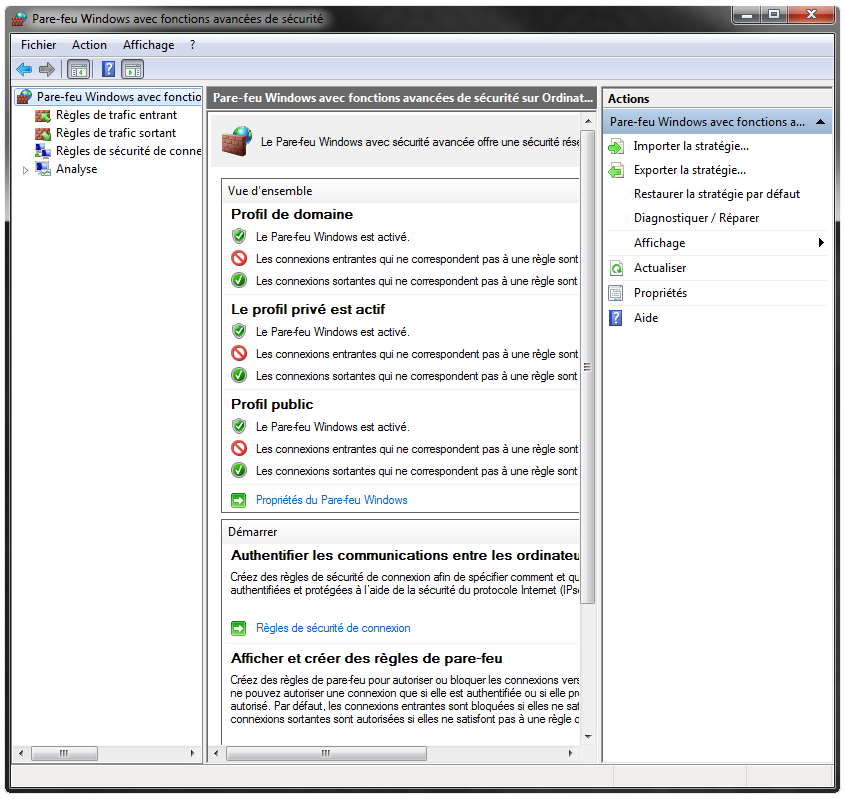Click center pane vertical scrollbar thumb
Viewport: 845px width, 799px height.
coord(587,367)
